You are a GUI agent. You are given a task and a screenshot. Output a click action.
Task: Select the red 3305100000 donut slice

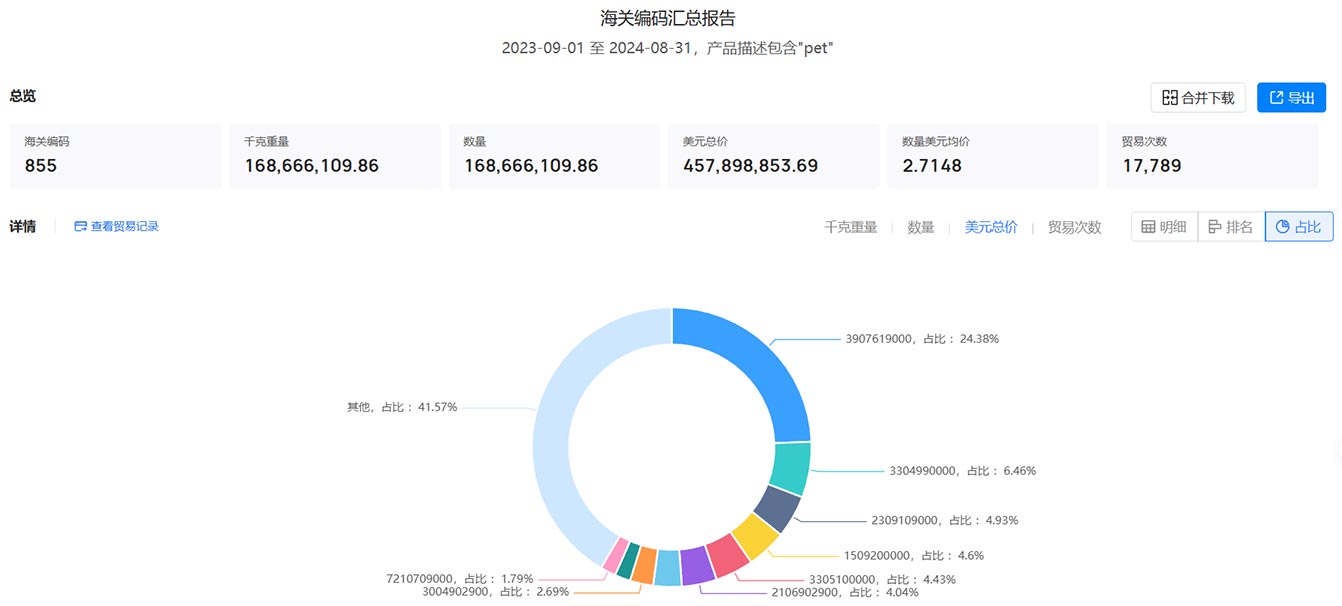pyautogui.click(x=727, y=556)
